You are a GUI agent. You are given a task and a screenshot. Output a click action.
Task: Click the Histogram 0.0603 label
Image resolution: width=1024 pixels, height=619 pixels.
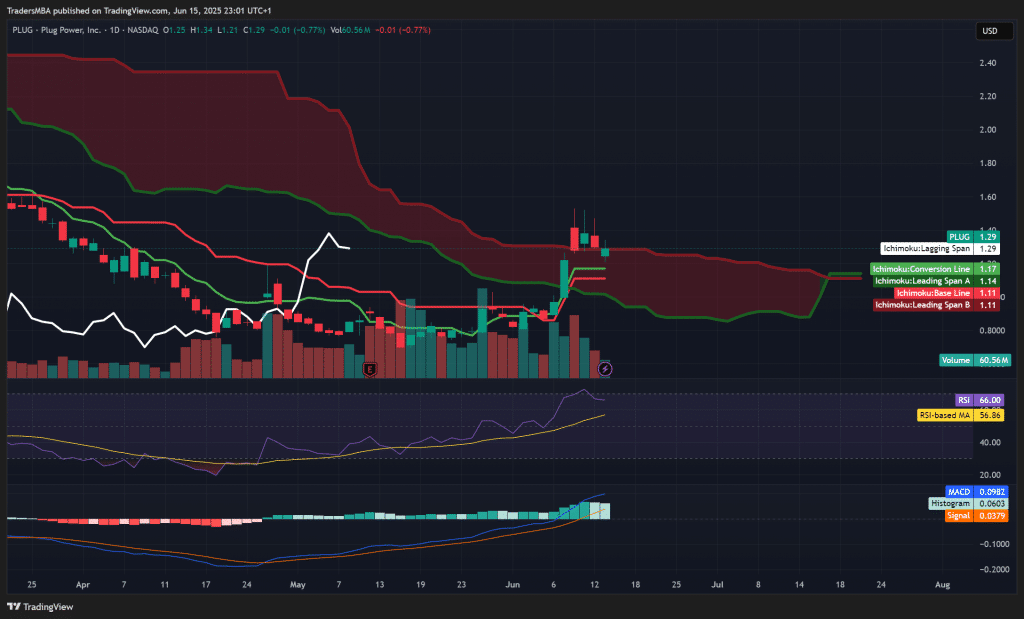(x=967, y=505)
